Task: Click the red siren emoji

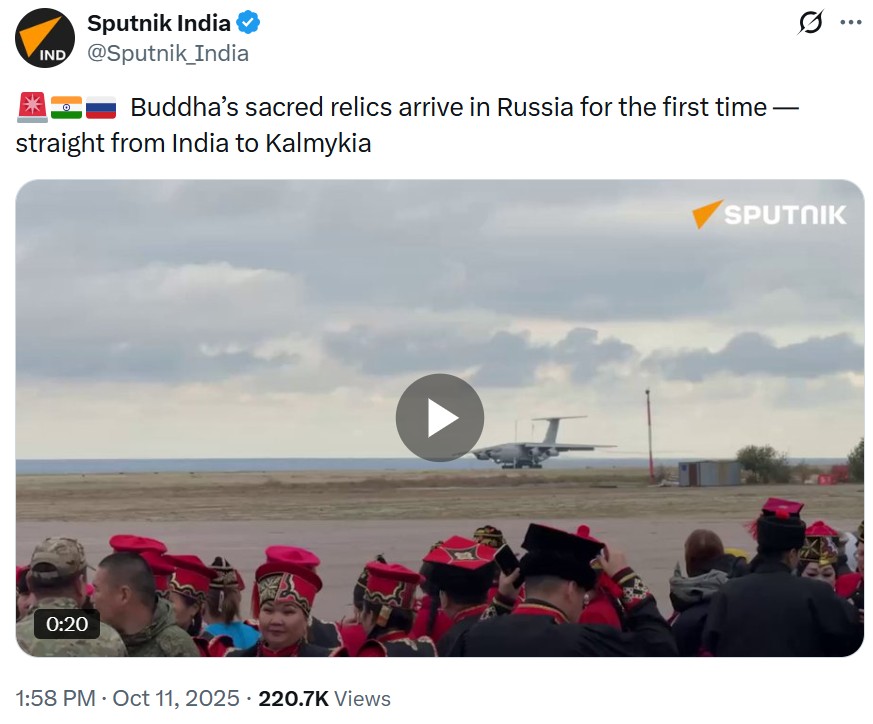Action: click(32, 106)
